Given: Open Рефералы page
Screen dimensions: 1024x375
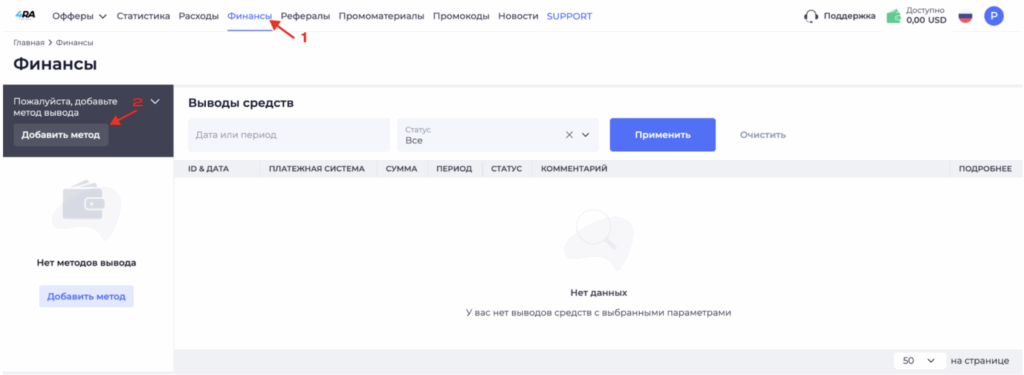Looking at the screenshot, I should click(x=305, y=16).
